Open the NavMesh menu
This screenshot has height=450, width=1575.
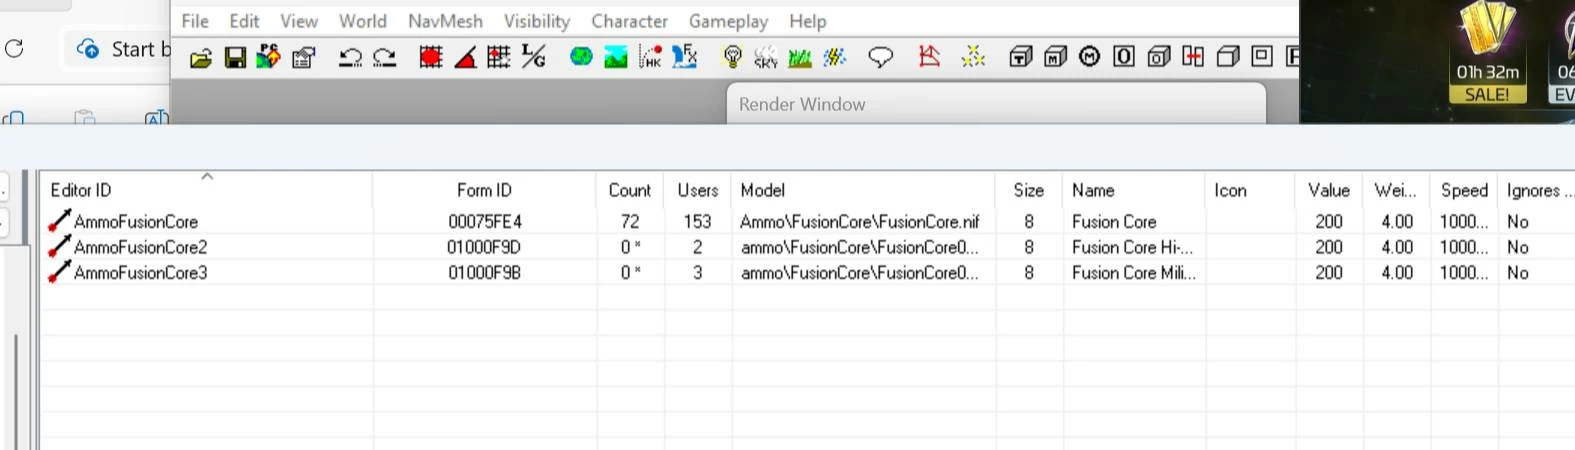445,21
